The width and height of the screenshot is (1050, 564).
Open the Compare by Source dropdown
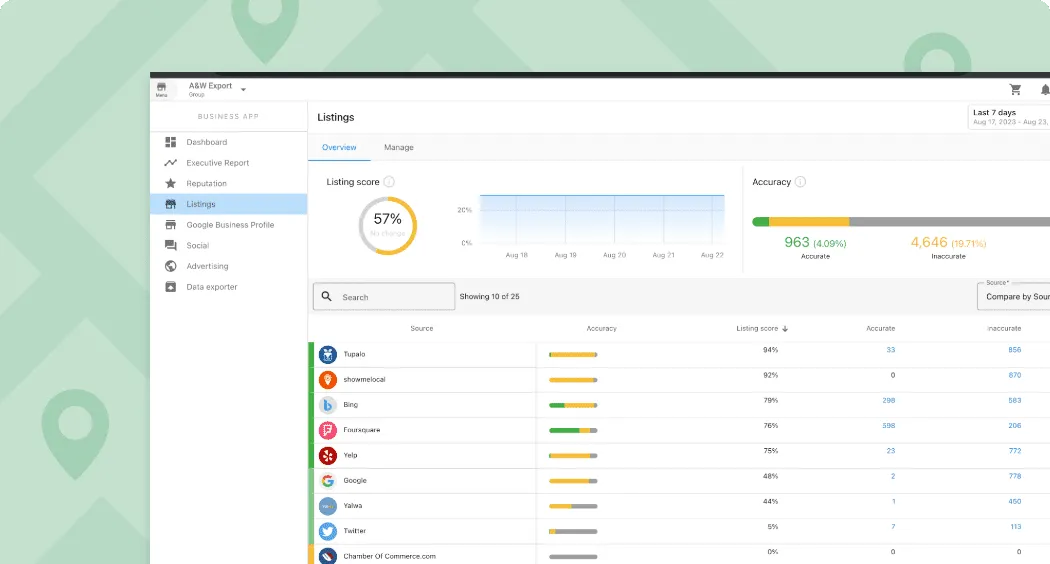pyautogui.click(x=1014, y=296)
